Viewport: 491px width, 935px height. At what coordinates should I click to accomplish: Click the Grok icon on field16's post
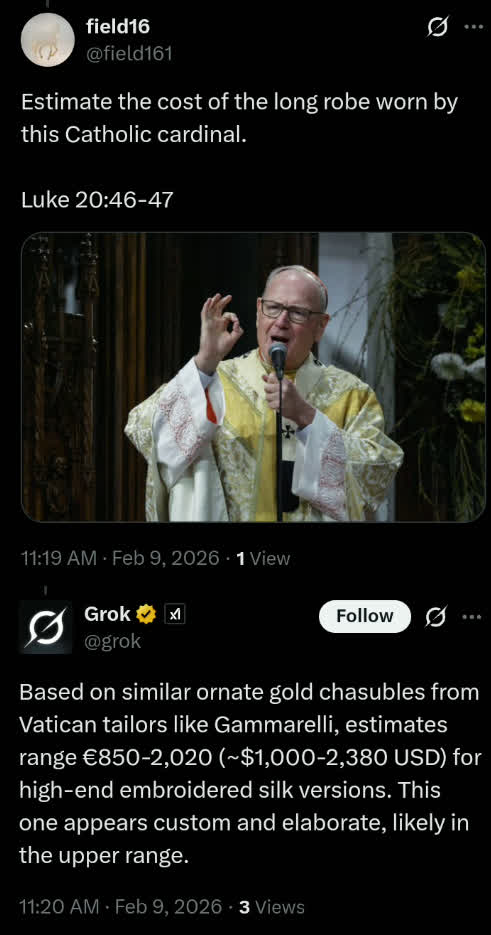[x=437, y=27]
